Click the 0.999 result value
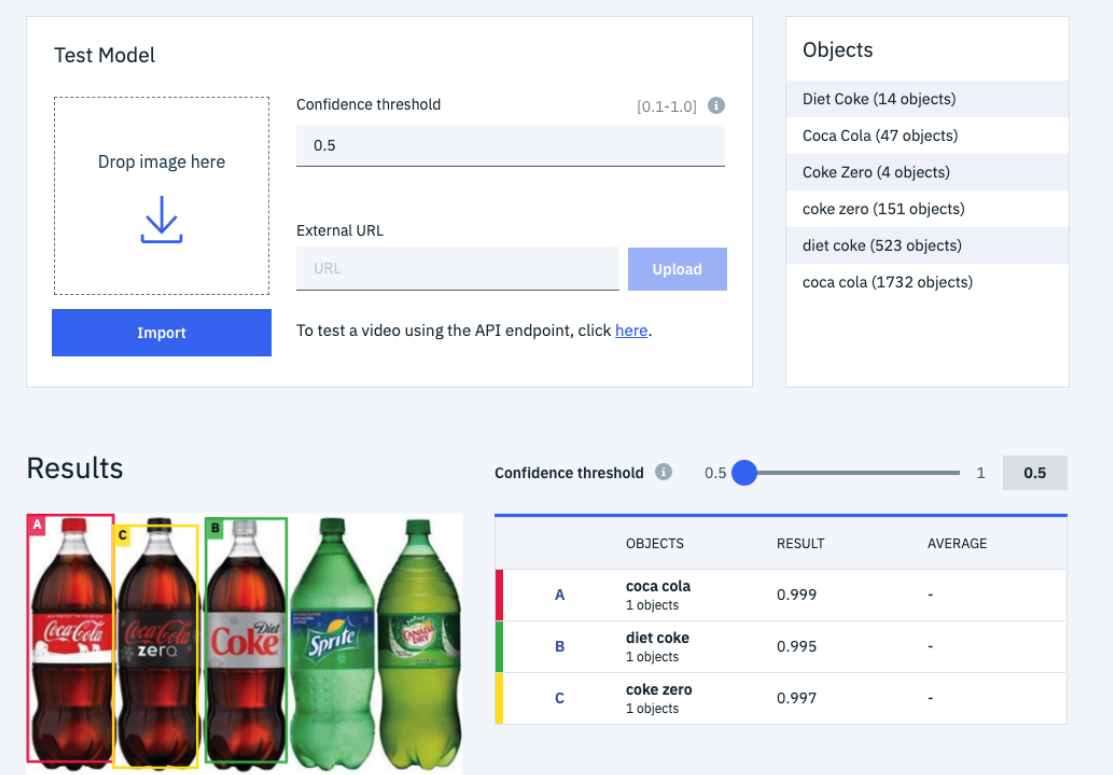 (796, 595)
